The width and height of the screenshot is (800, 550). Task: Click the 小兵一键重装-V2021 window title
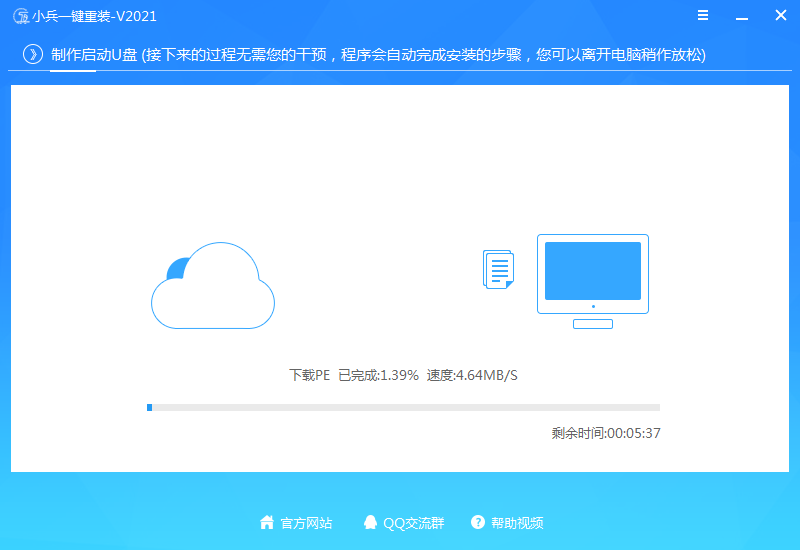[94, 16]
